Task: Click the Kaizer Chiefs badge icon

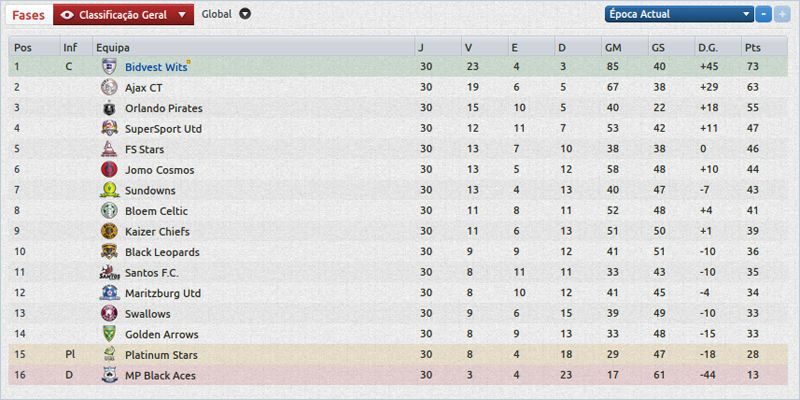Action: tap(109, 231)
